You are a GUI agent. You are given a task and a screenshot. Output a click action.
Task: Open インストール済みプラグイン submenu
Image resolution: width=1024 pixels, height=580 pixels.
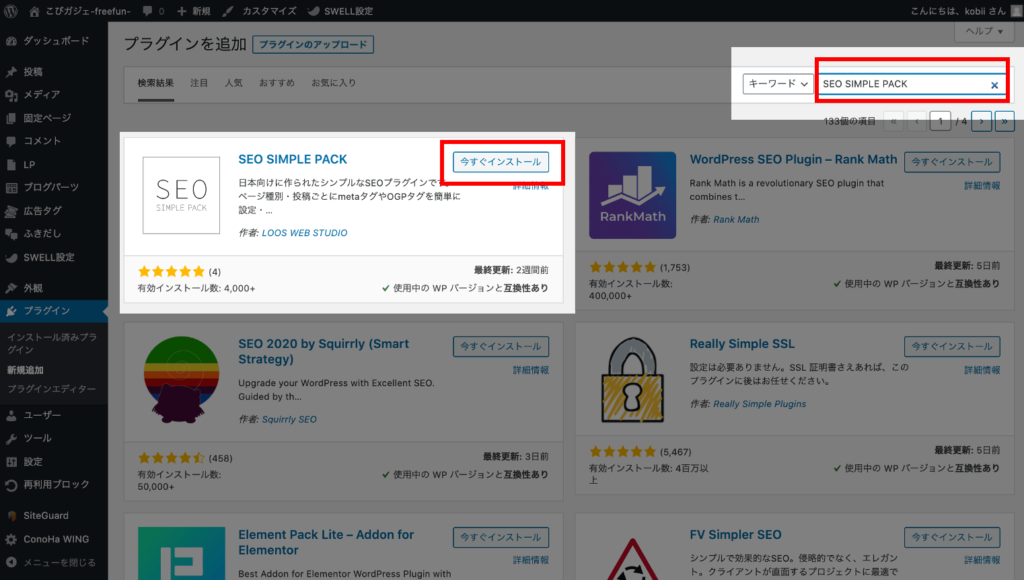52,344
